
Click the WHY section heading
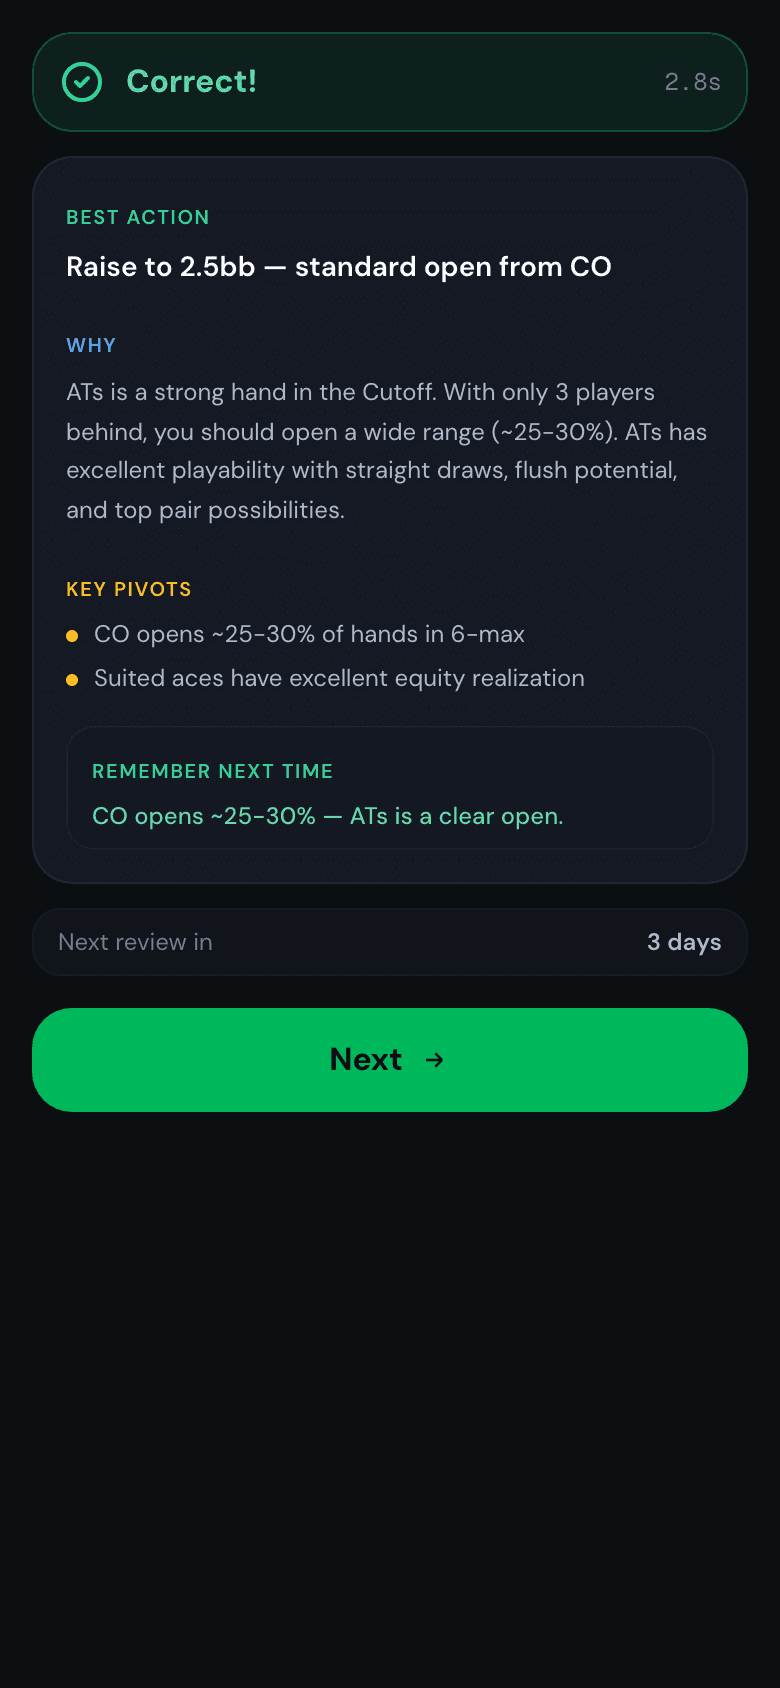[x=91, y=345]
